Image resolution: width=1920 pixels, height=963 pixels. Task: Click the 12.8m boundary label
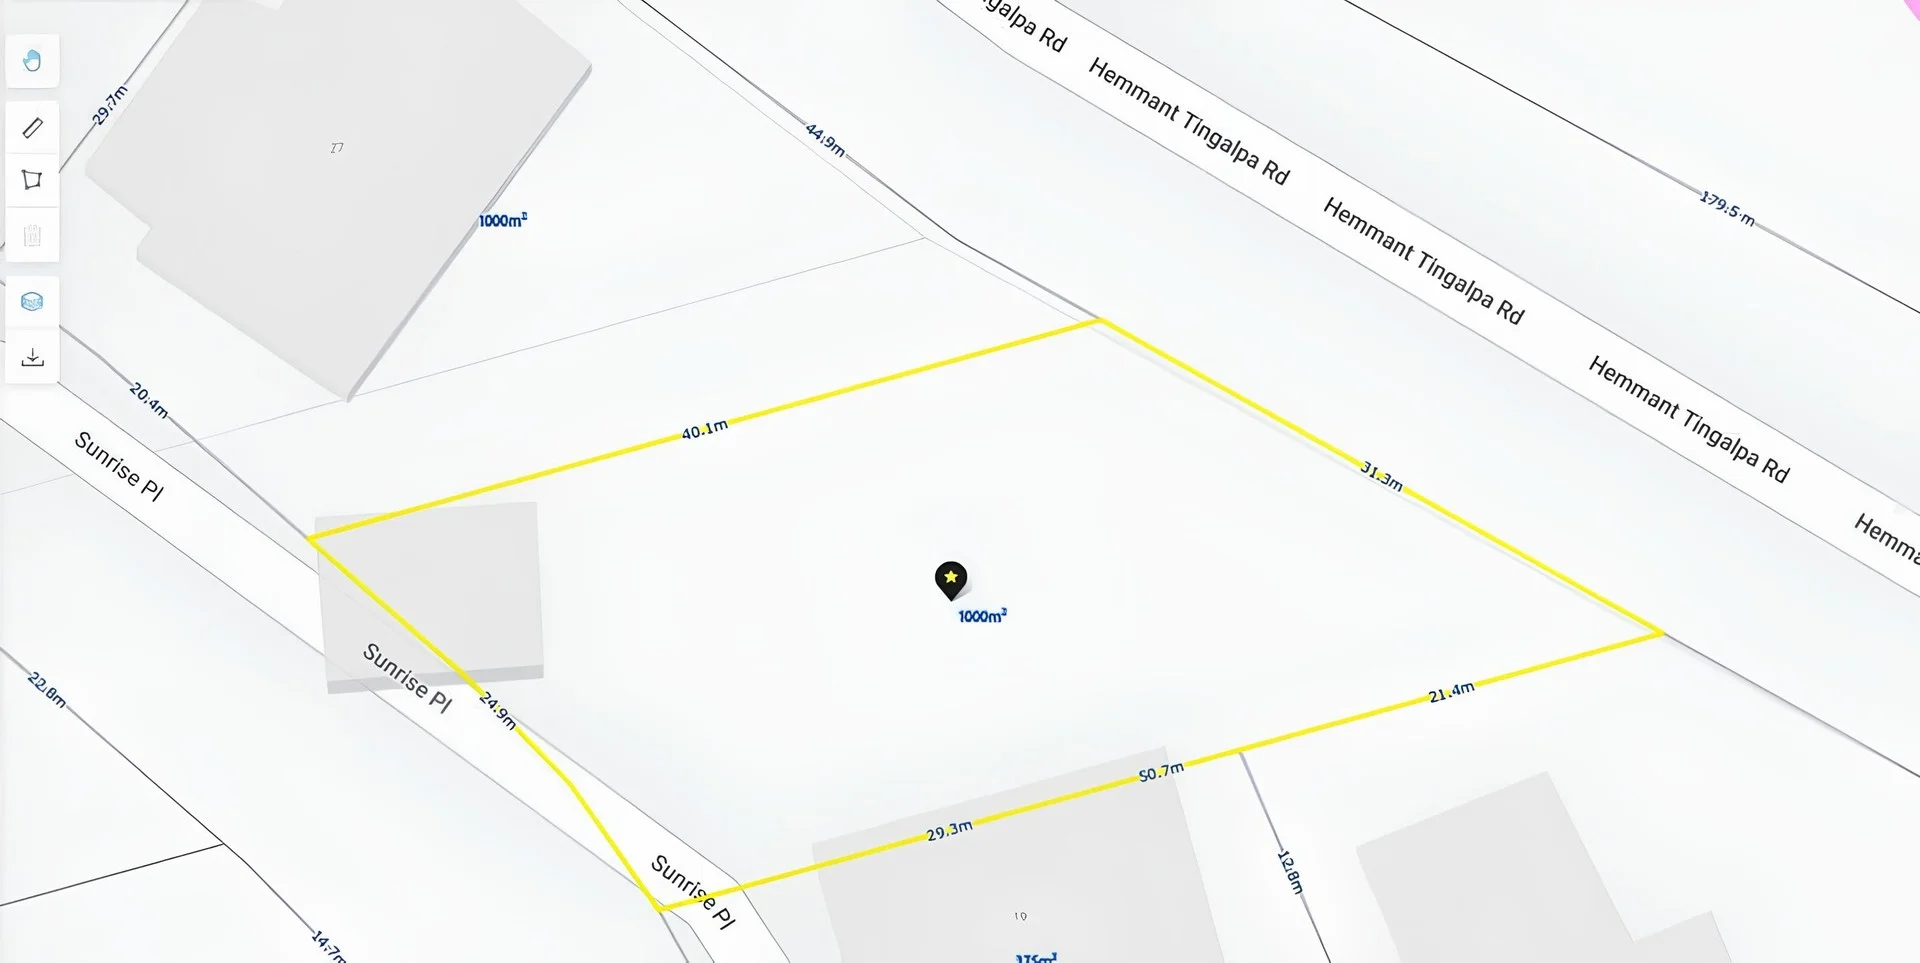1291,872
